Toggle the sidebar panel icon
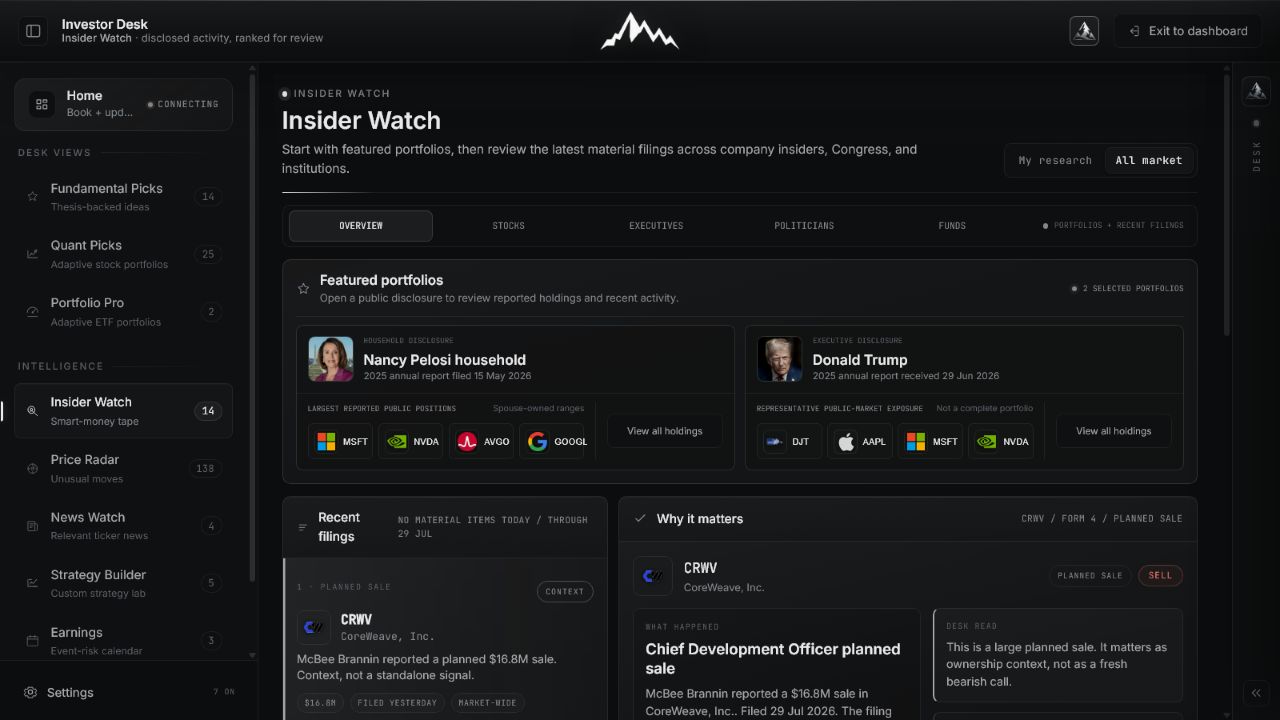 [x=33, y=31]
